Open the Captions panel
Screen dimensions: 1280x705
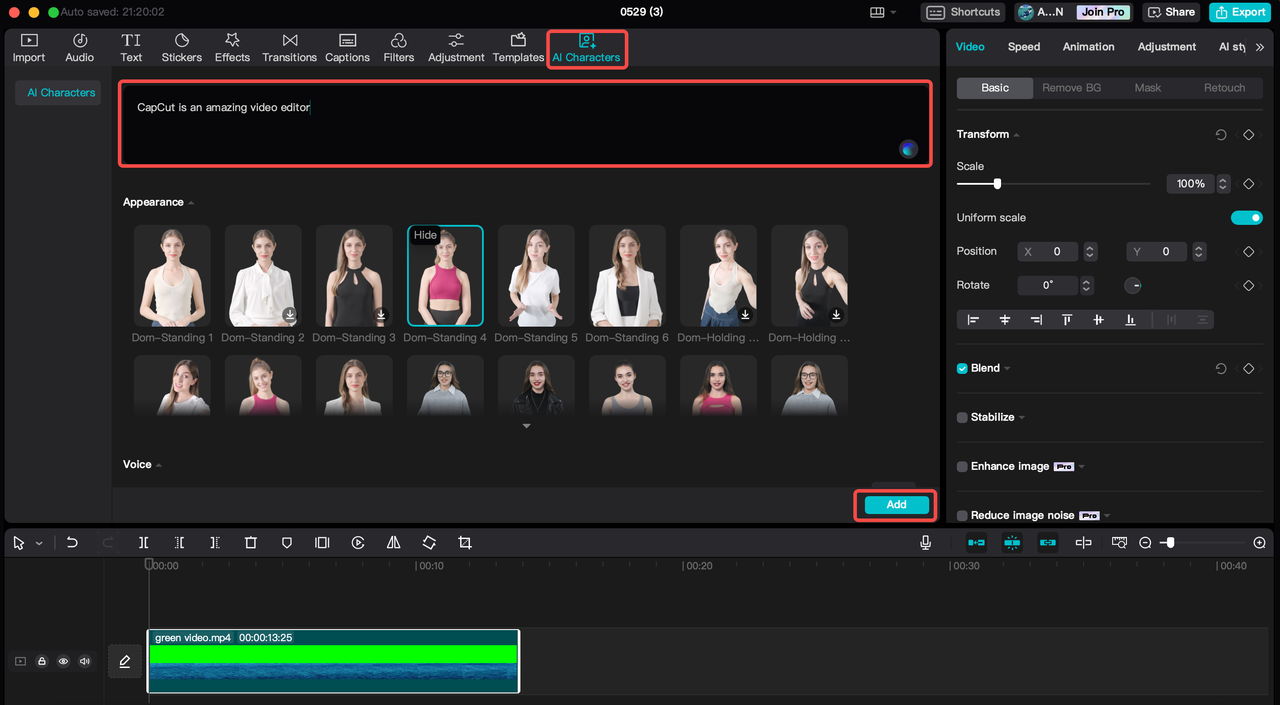point(347,47)
